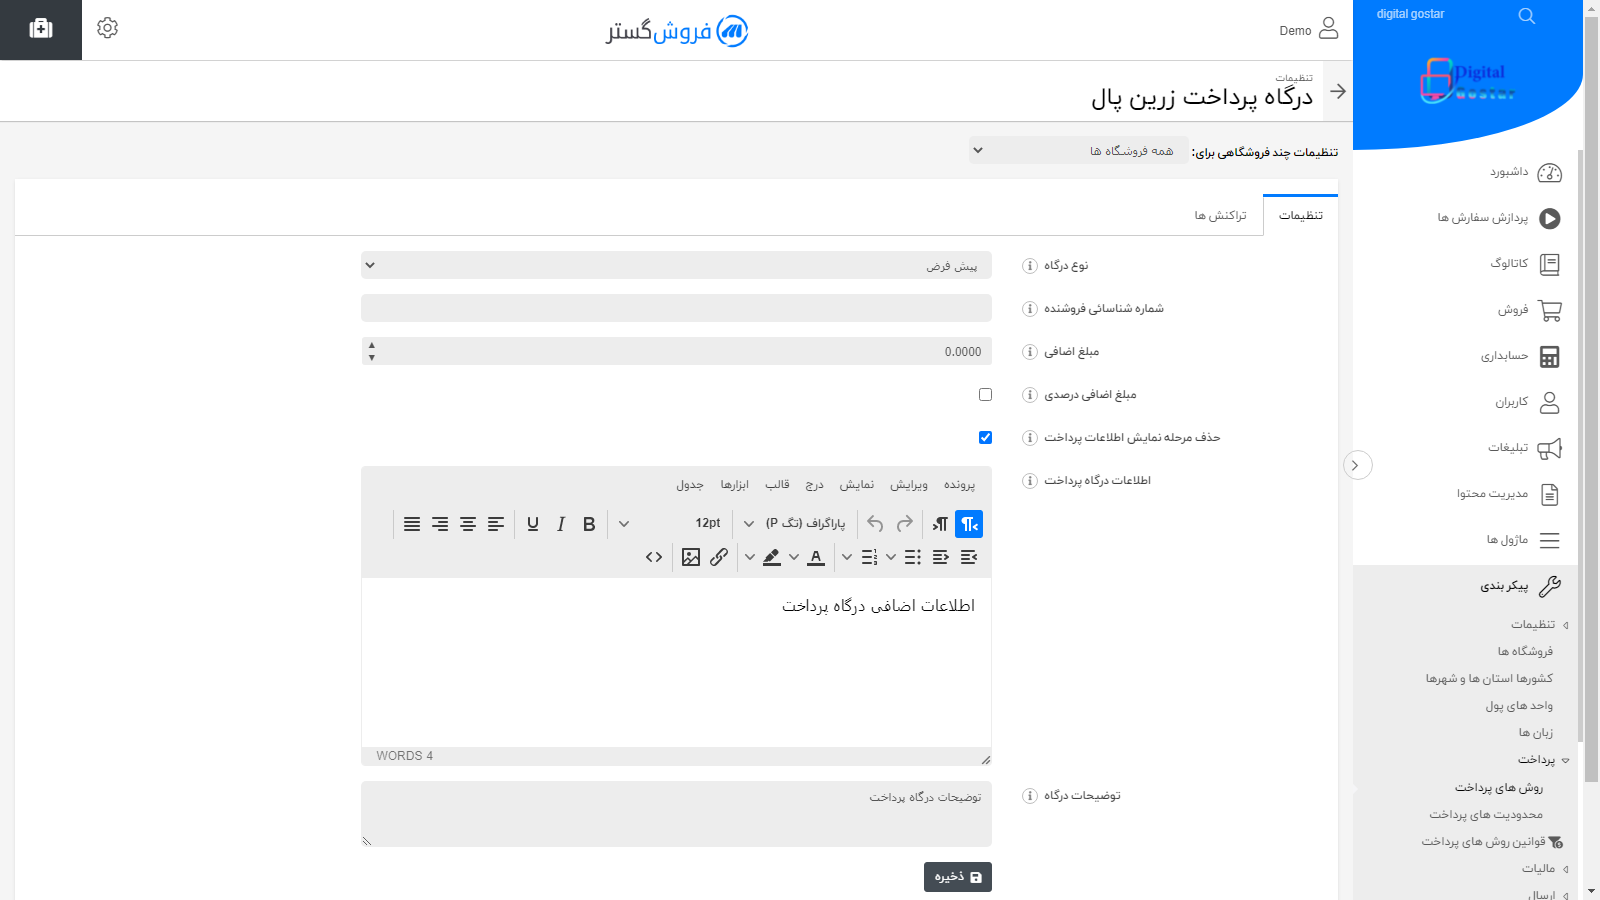
Task: Apply underline formatting in editor
Action: click(533, 524)
